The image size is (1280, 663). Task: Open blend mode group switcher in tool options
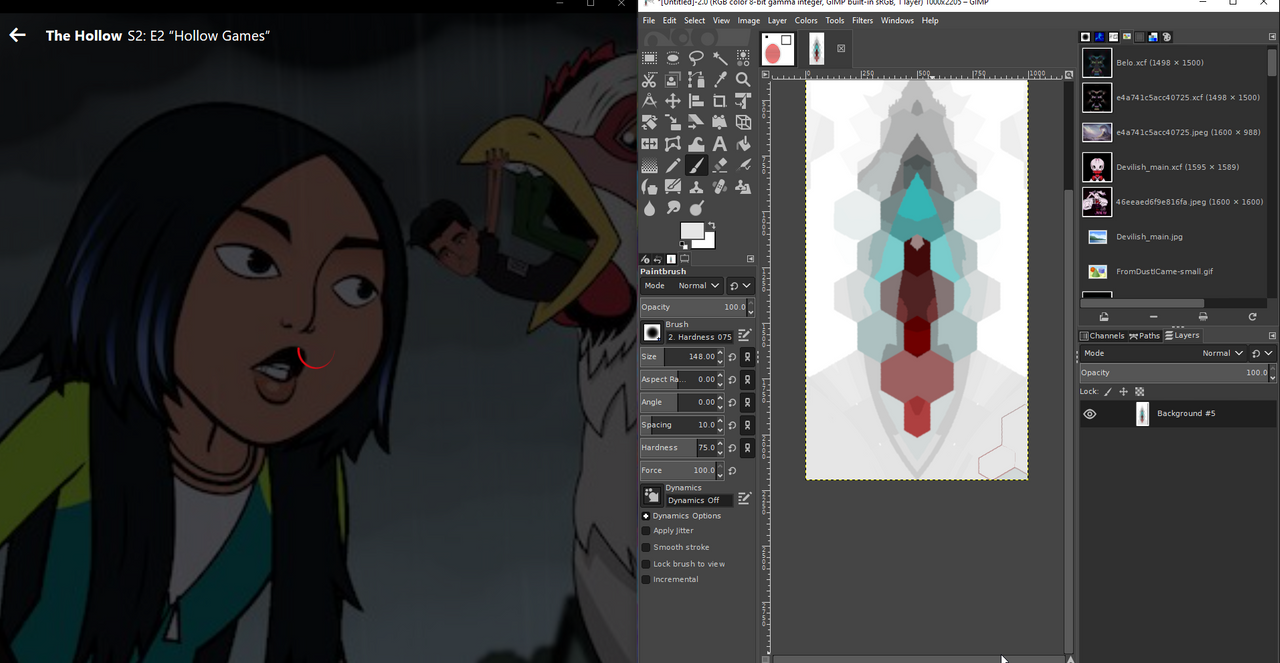tap(740, 286)
